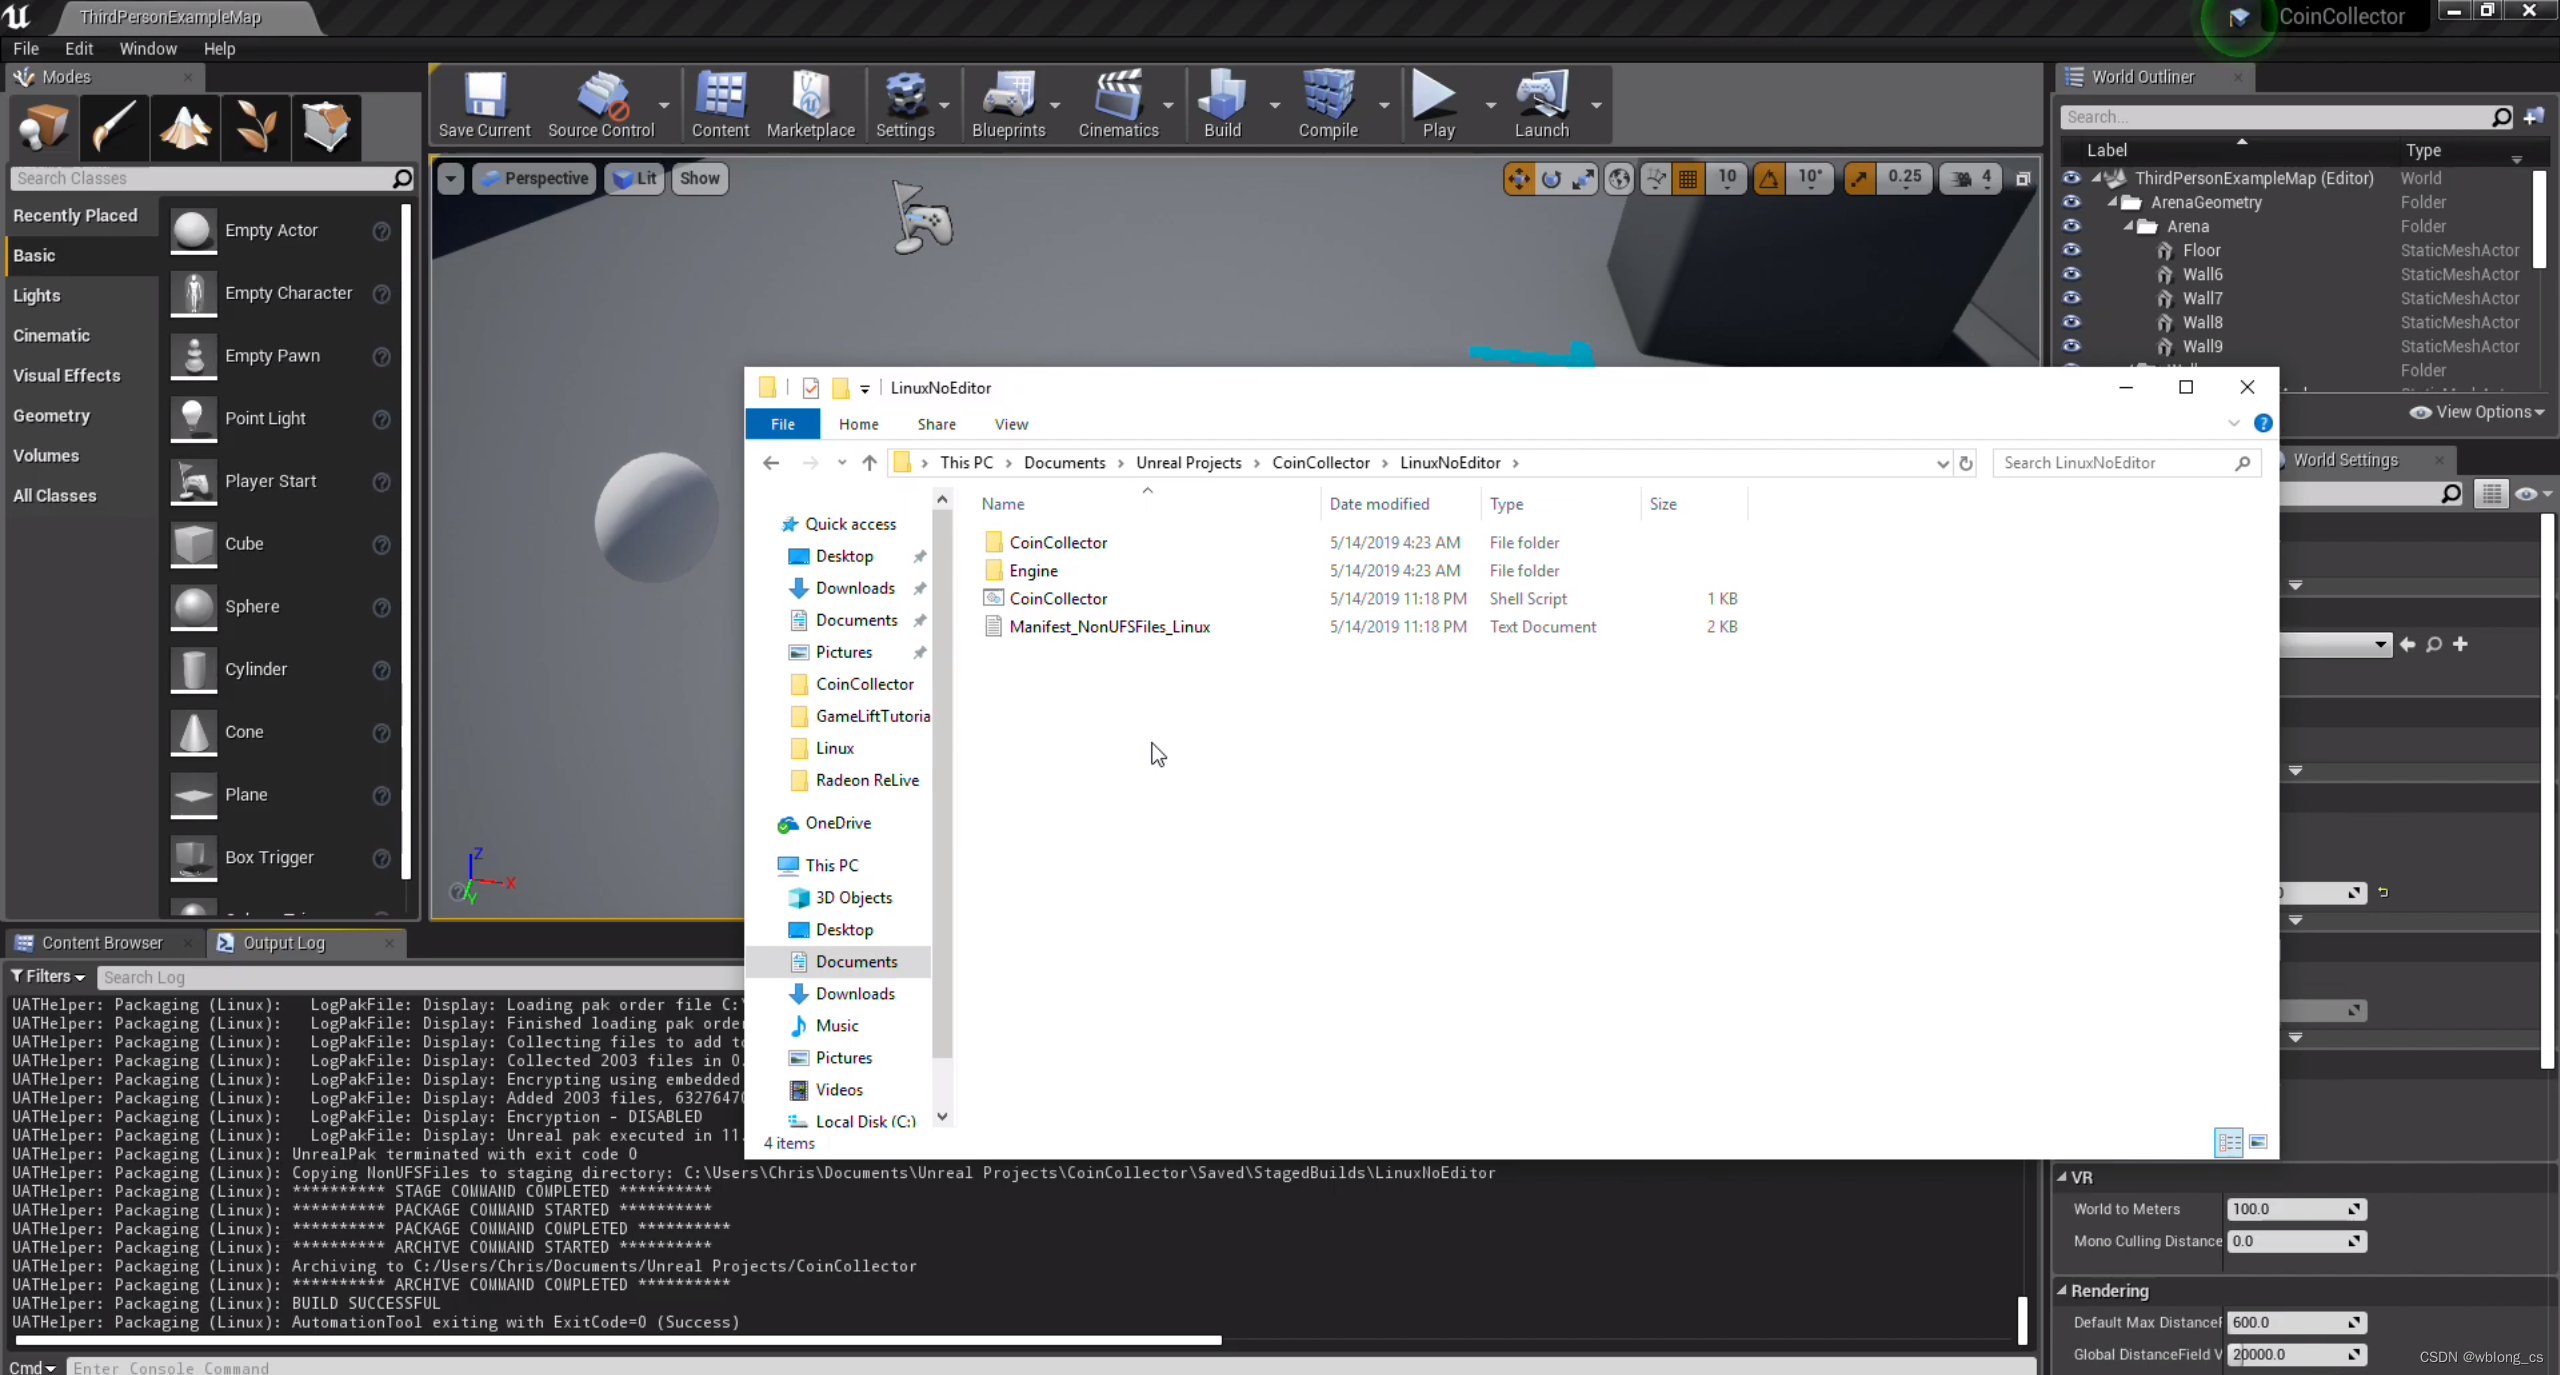The image size is (2560, 1375).
Task: Toggle visibility of Wall9 actor
Action: pos(2071,346)
